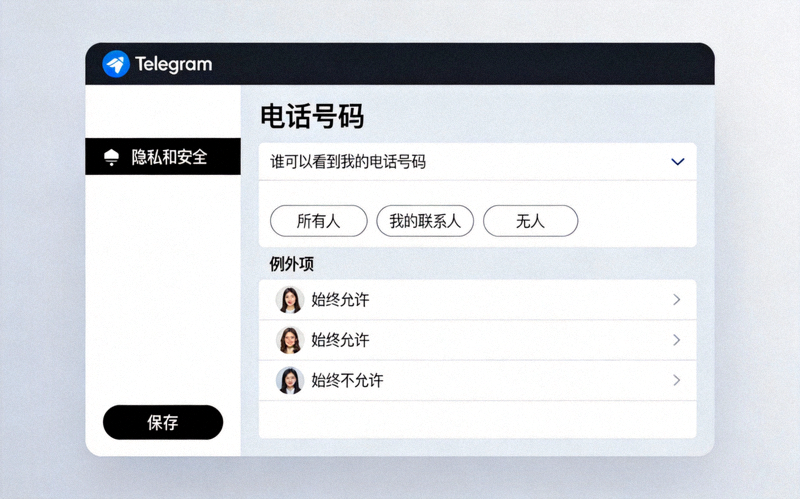Select the 我的联系人 option

coord(425,221)
